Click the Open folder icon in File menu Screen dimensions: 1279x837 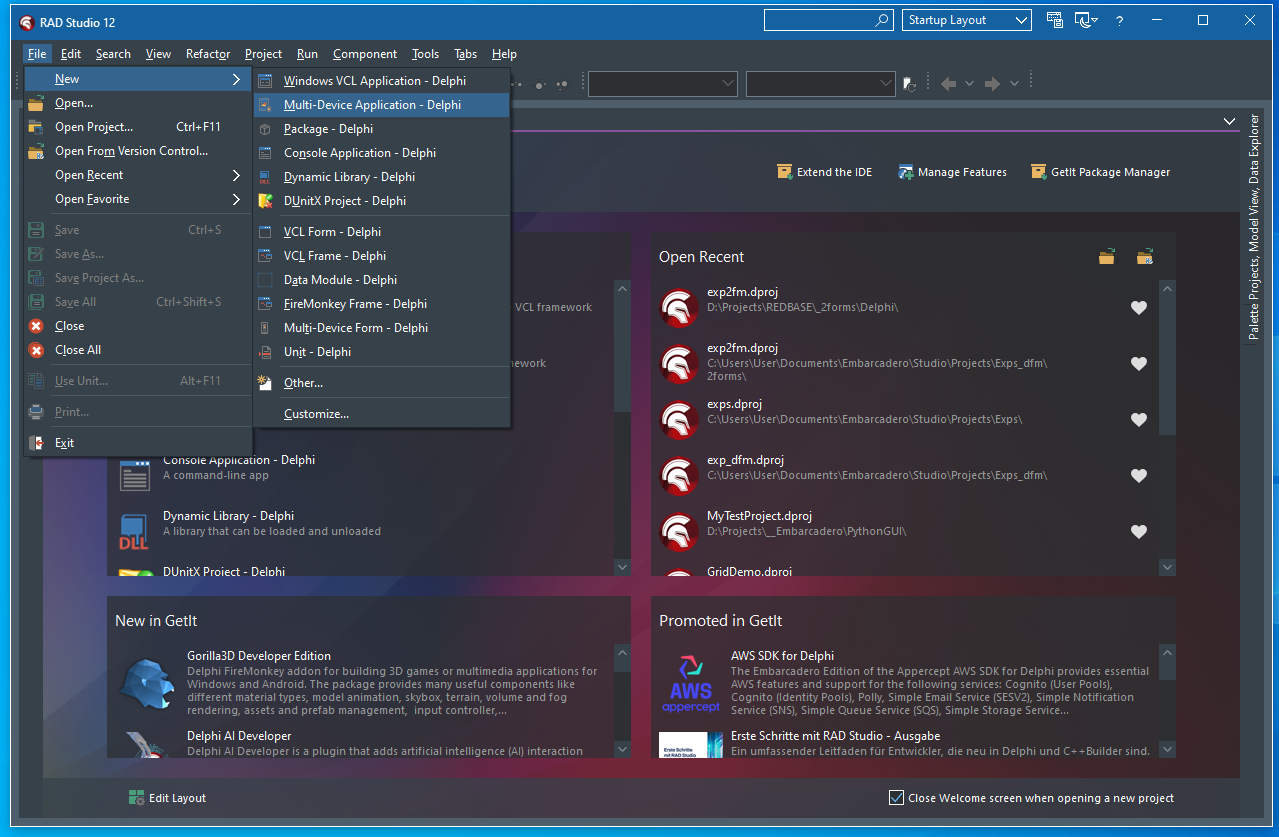tap(36, 103)
